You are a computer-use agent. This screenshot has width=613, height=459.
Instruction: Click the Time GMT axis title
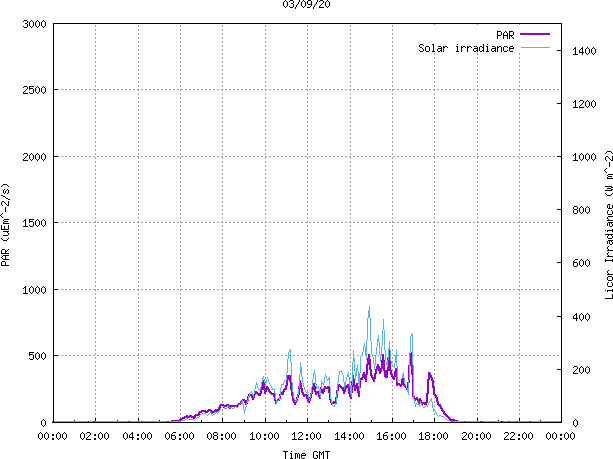(306, 454)
